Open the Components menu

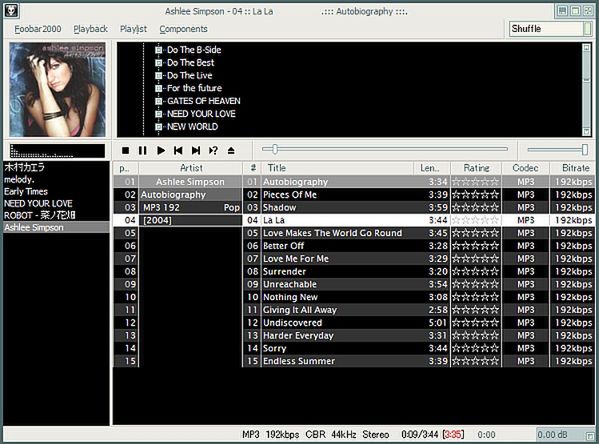click(183, 29)
